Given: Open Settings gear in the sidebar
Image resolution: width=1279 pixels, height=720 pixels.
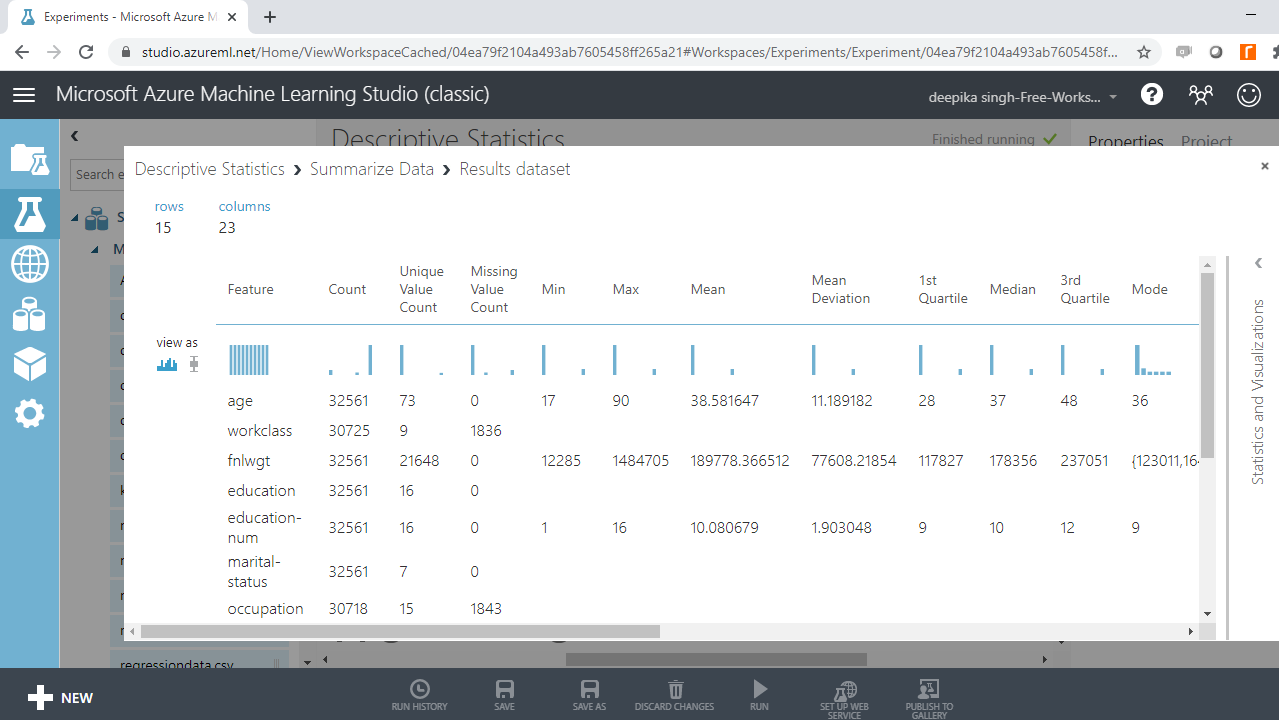Looking at the screenshot, I should (x=29, y=413).
